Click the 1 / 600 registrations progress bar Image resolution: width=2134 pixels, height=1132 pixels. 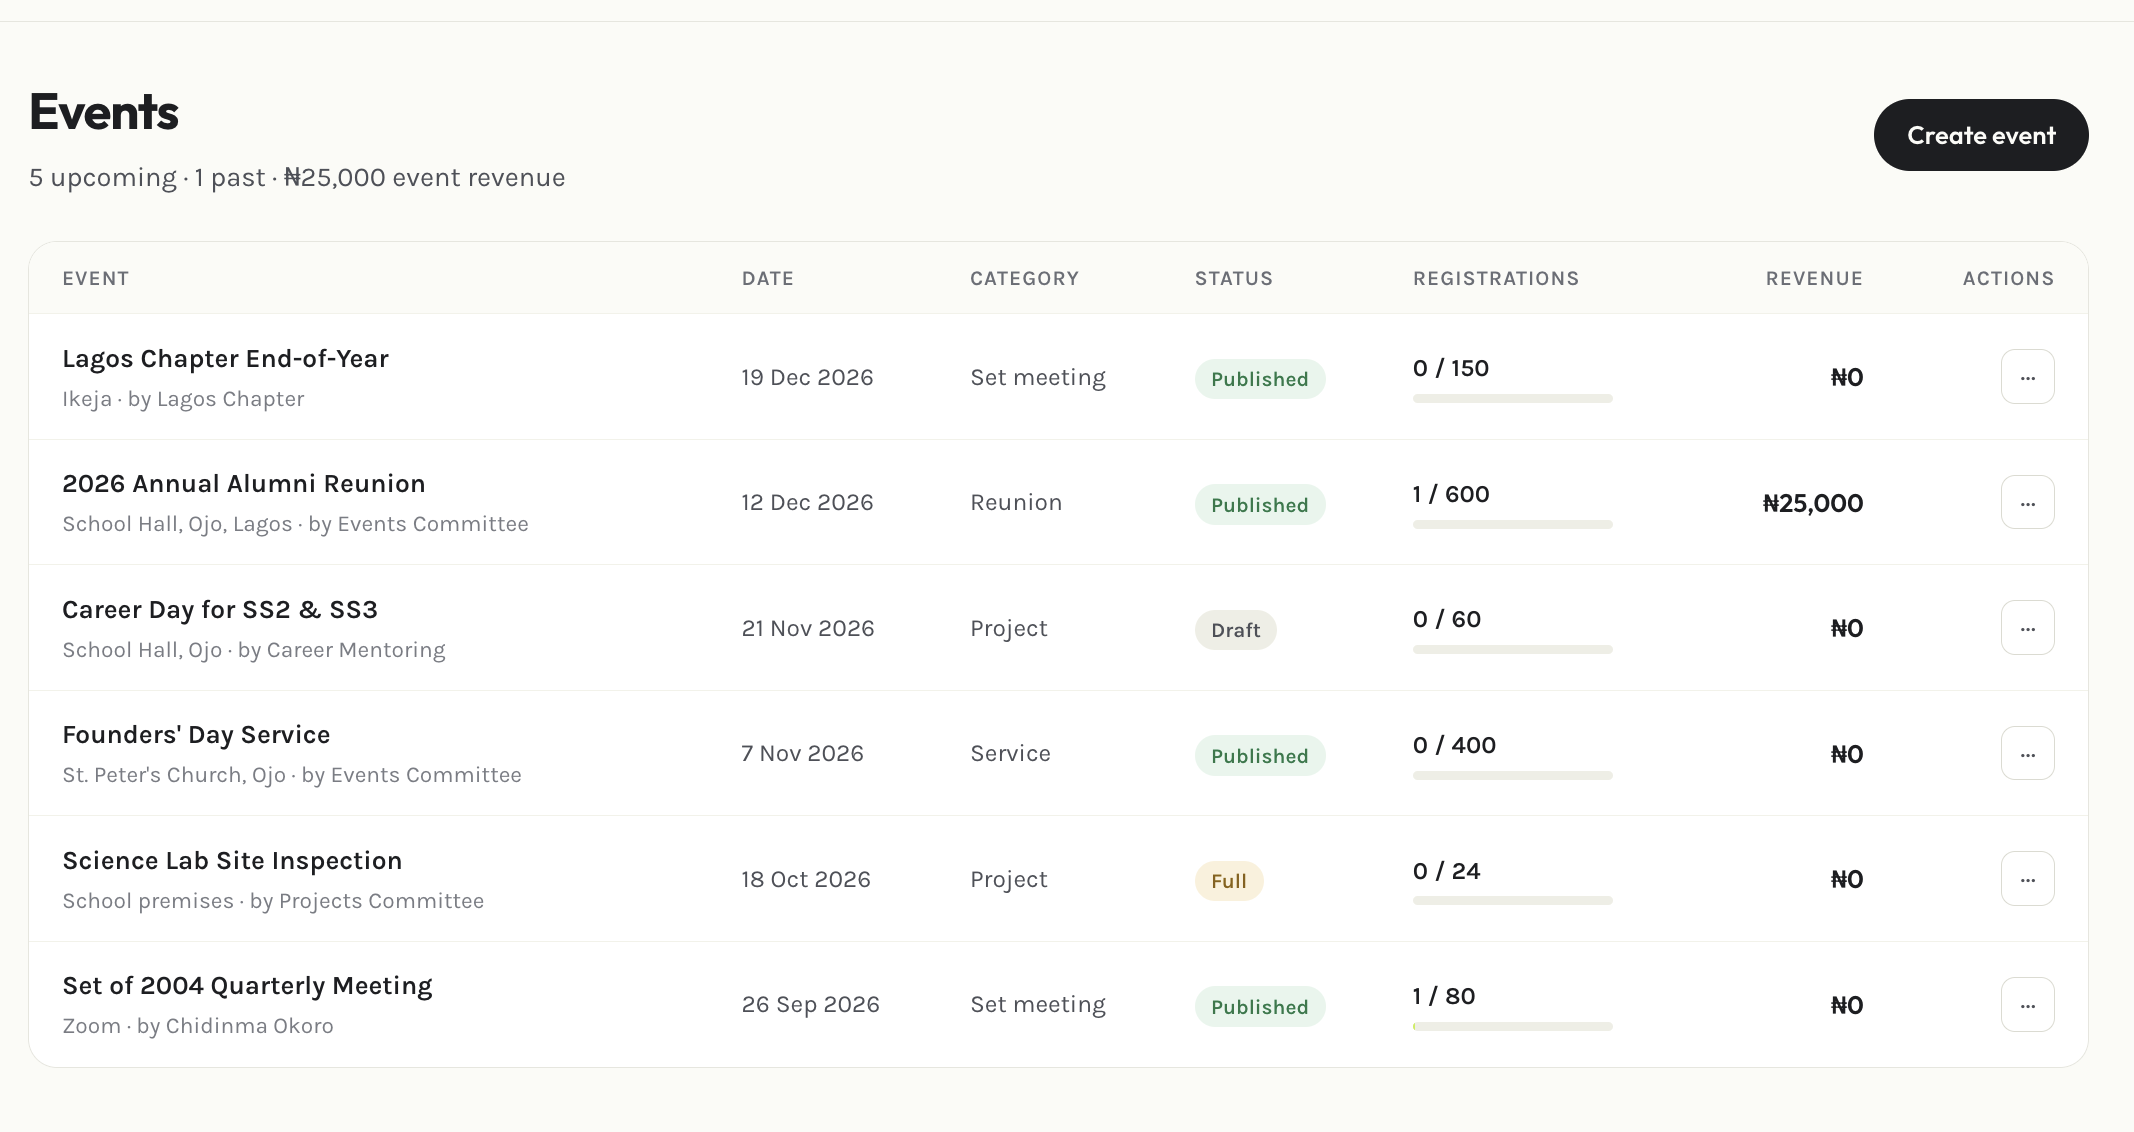[1512, 524]
